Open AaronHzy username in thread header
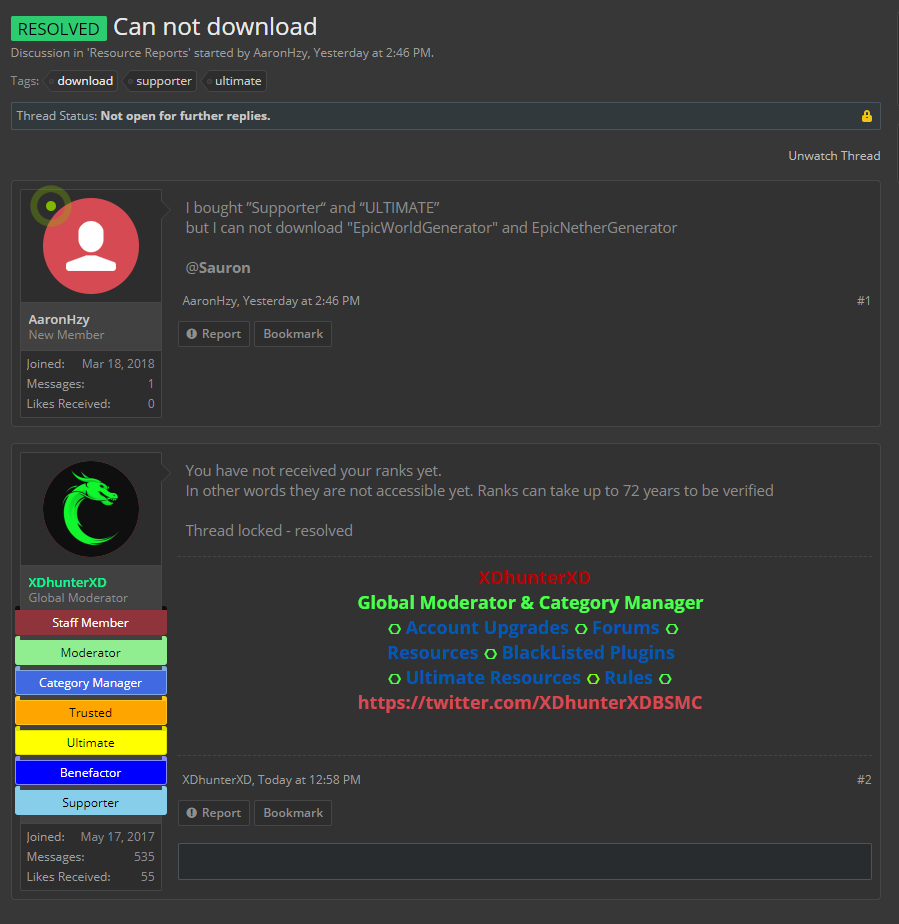The width and height of the screenshot is (899, 924). click(x=280, y=53)
